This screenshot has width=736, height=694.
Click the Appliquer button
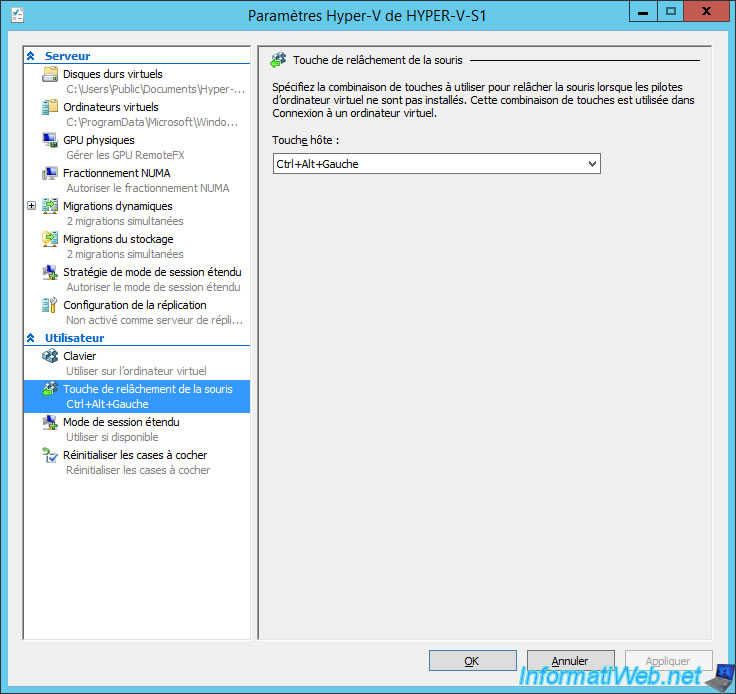[668, 661]
